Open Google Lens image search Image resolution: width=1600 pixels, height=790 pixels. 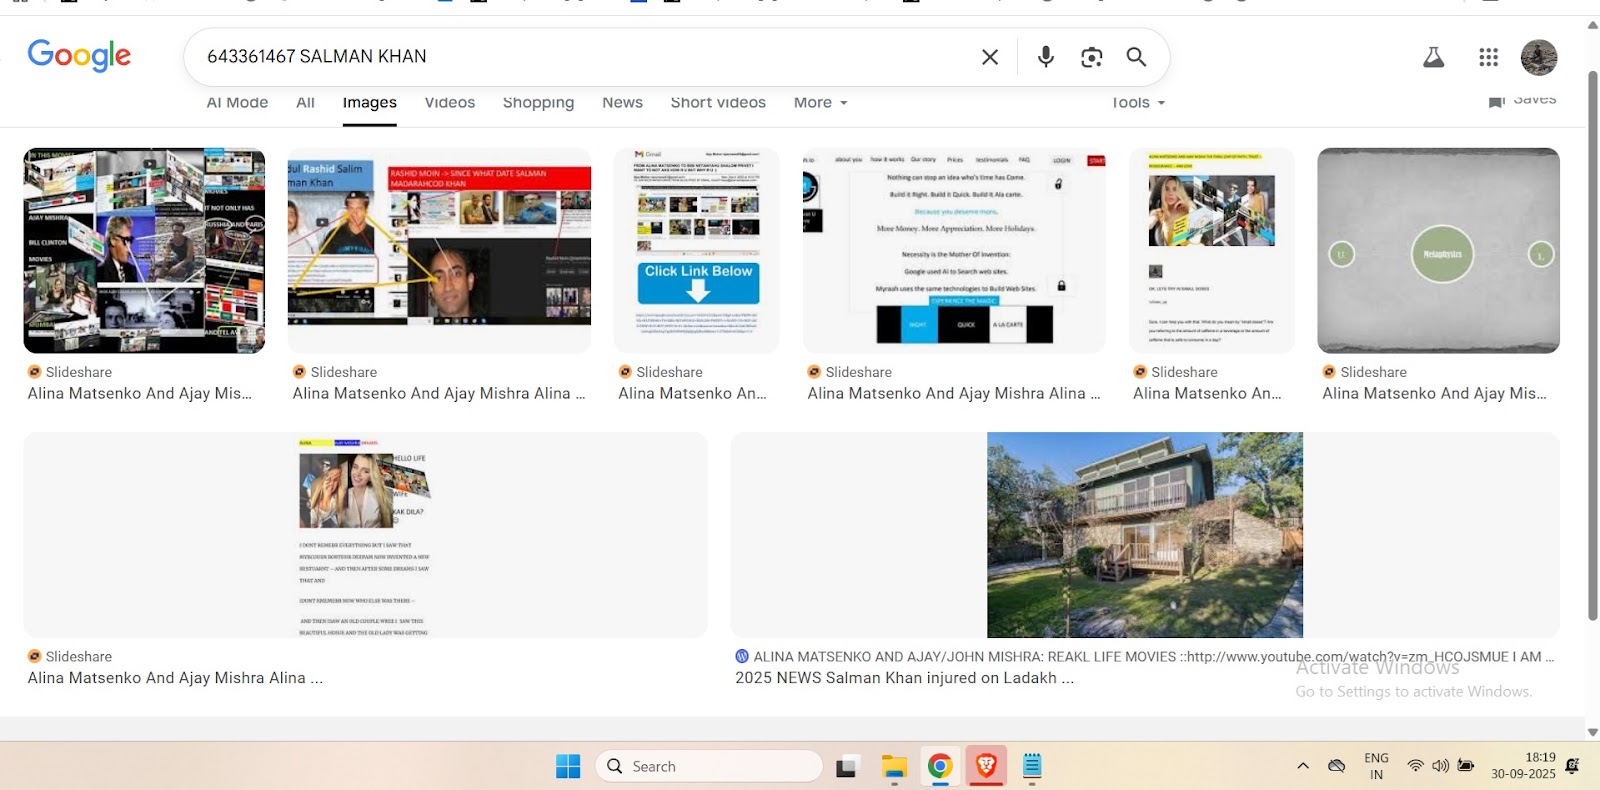[x=1091, y=57]
